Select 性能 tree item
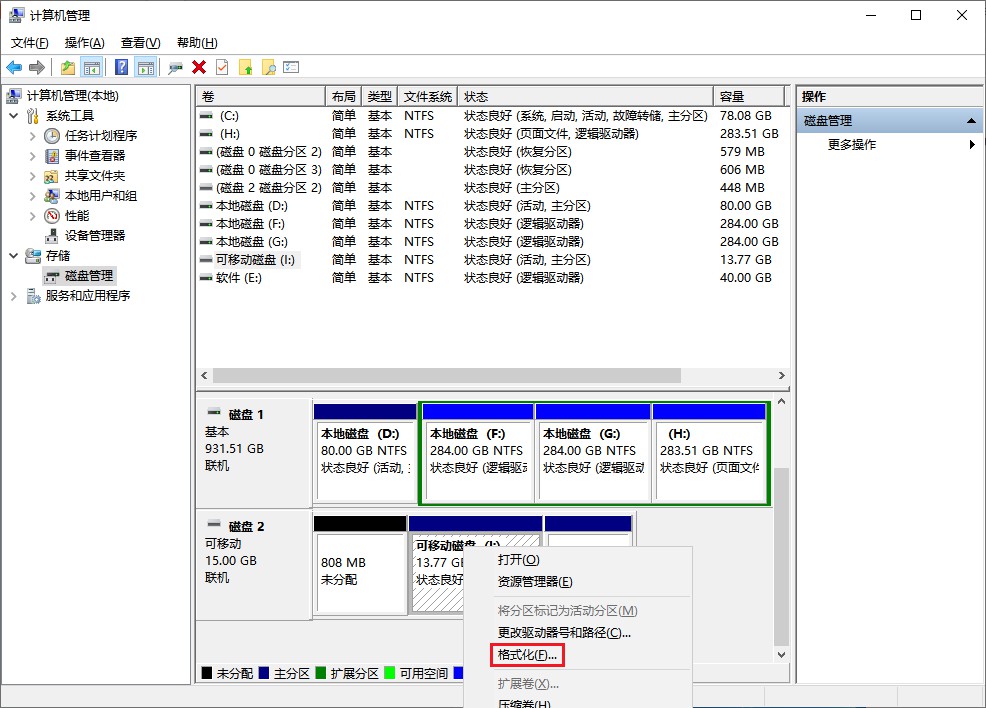986x708 pixels. [x=77, y=216]
